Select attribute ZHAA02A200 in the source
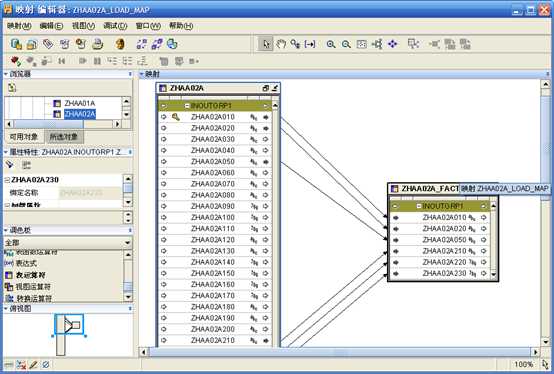The image size is (554, 374). point(213,329)
